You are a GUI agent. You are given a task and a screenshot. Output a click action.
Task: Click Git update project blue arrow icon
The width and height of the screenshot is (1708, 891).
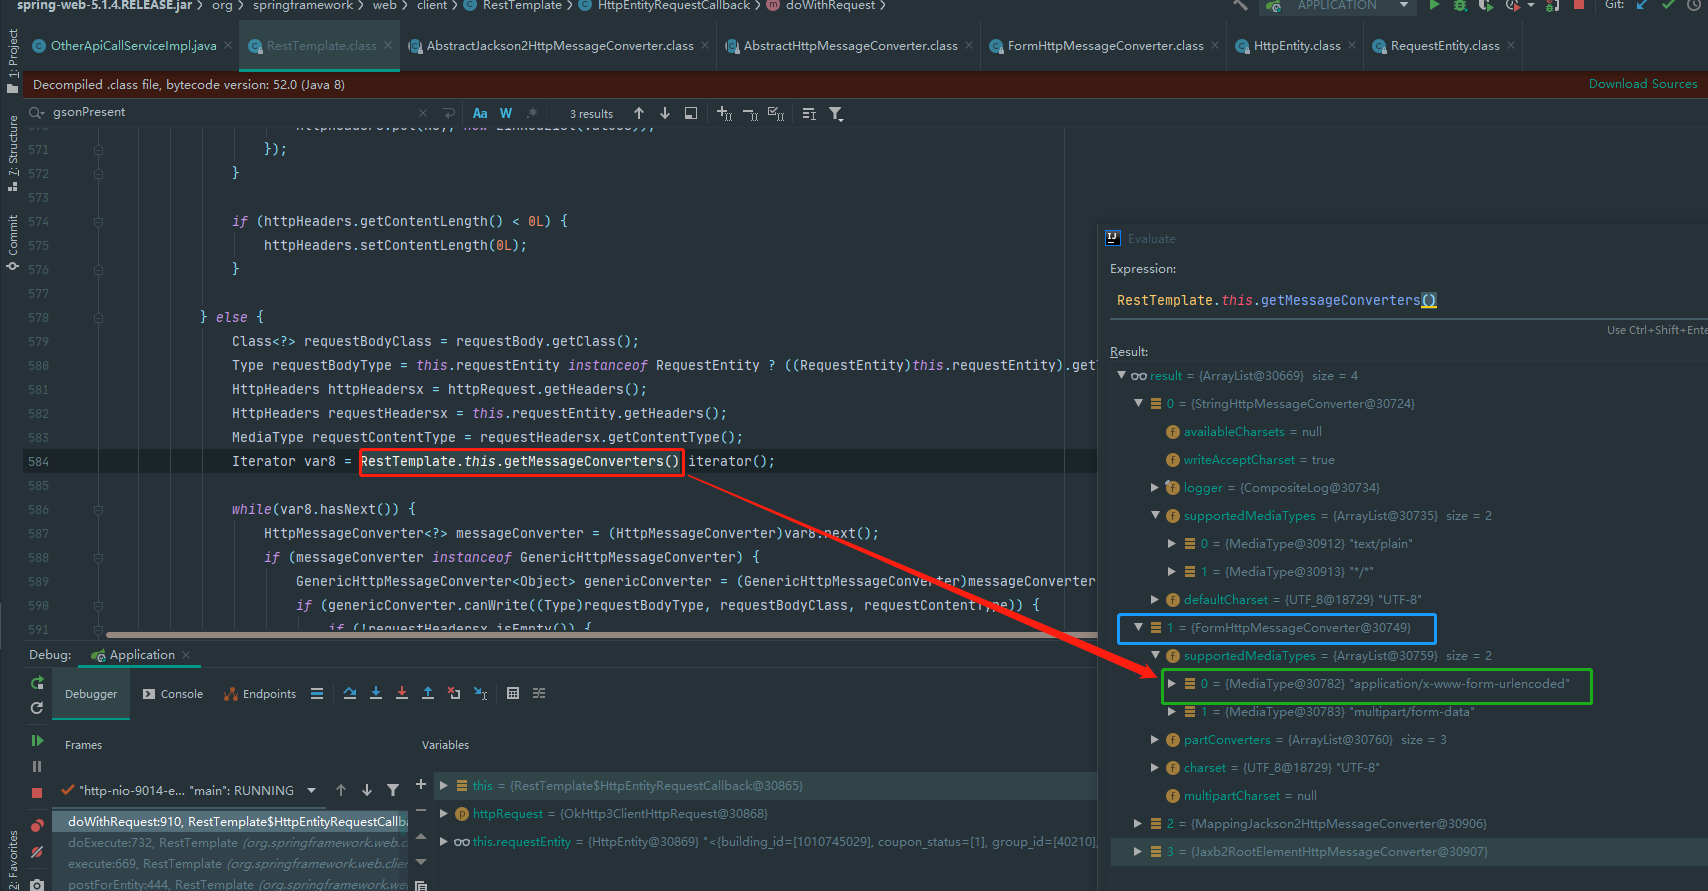coord(1642,5)
